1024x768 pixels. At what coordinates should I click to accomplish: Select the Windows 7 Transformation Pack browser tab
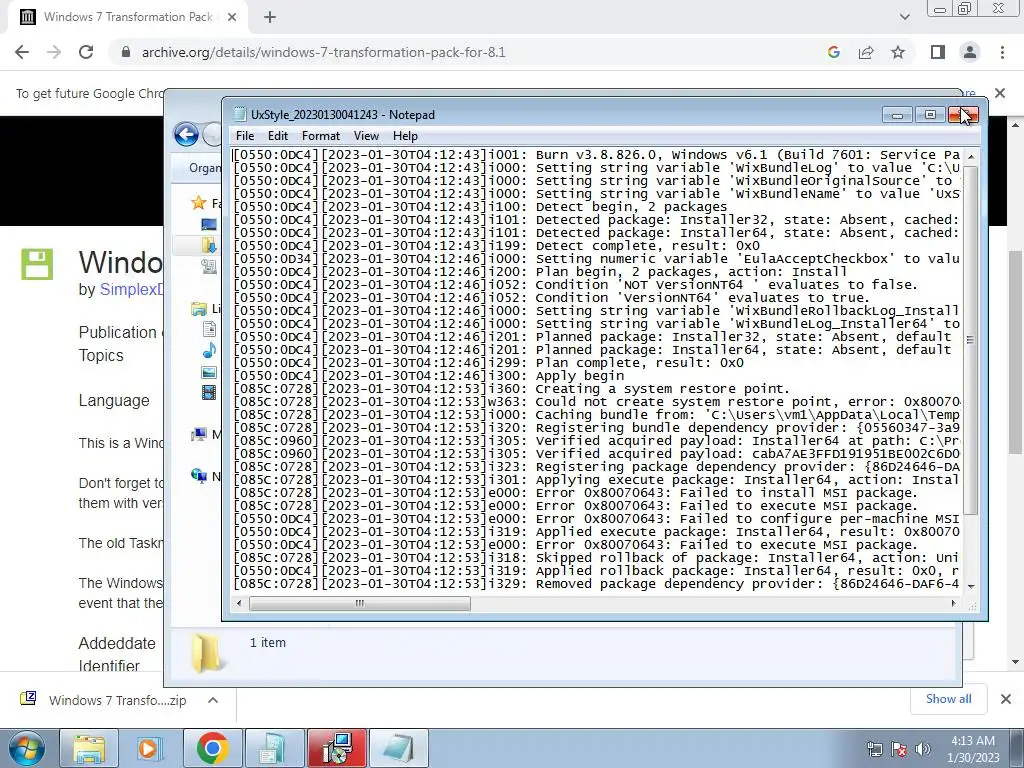(127, 17)
